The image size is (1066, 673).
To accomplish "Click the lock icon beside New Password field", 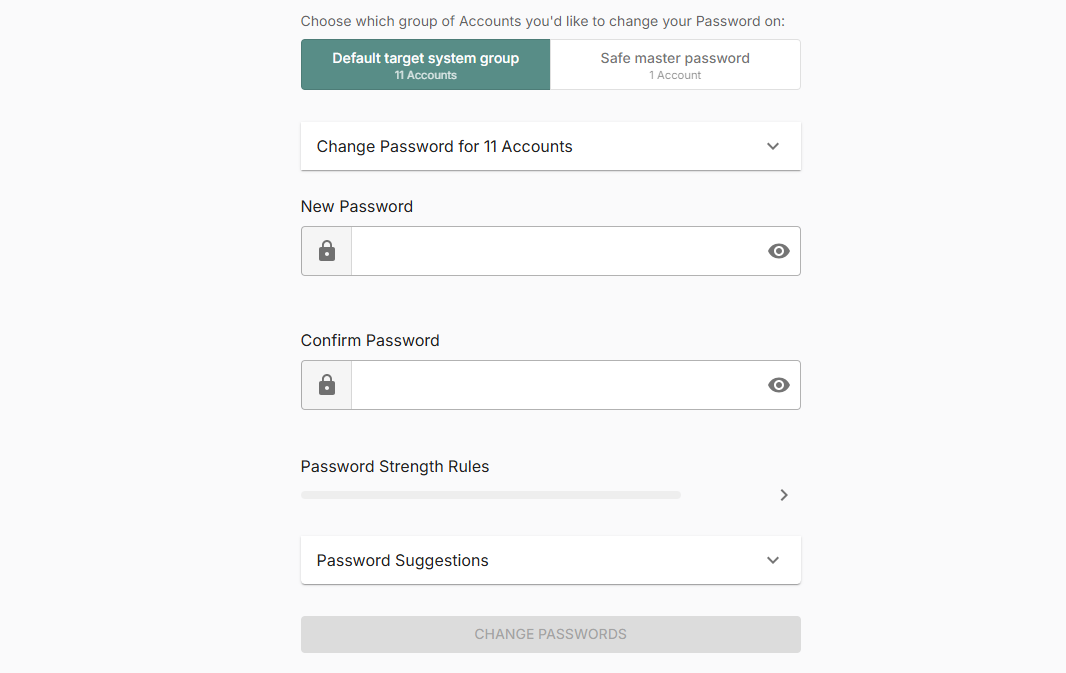I will pyautogui.click(x=326, y=251).
